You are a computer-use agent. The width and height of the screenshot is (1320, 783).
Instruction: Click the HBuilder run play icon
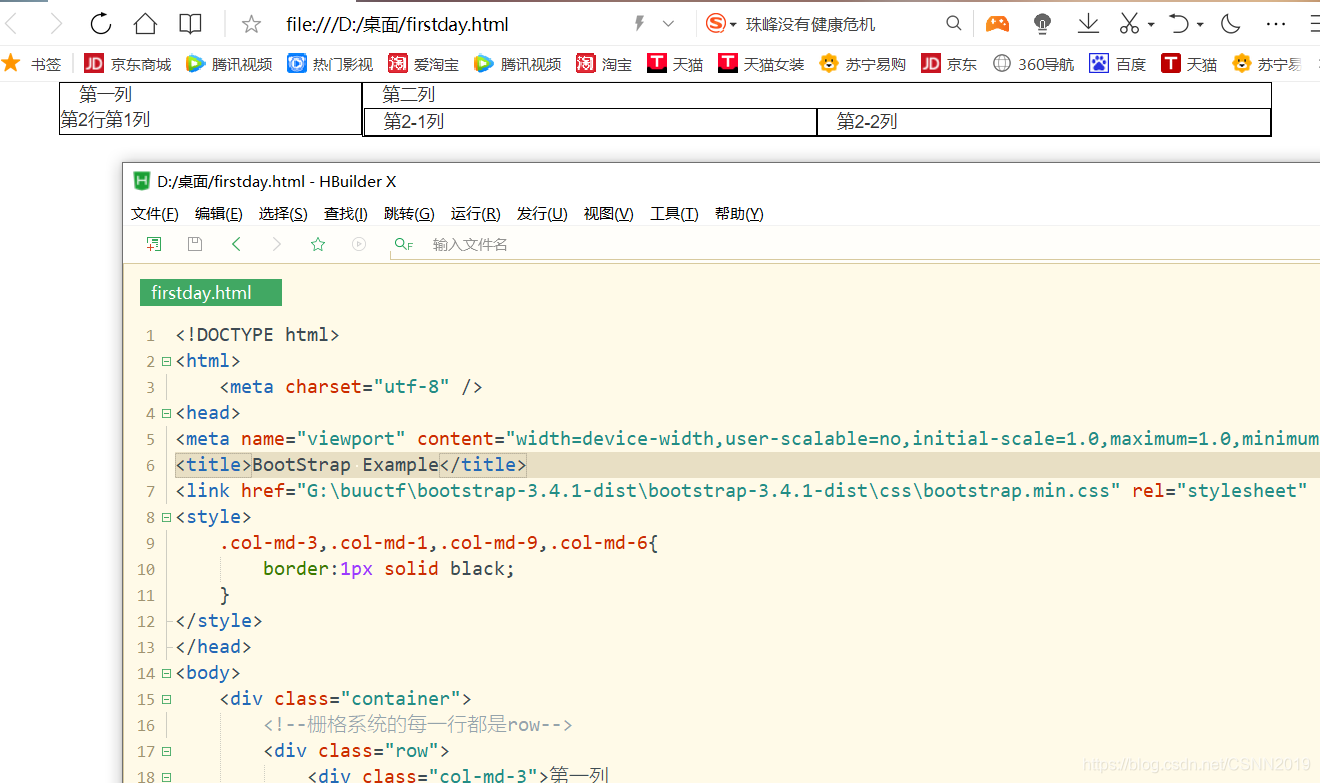(x=359, y=244)
